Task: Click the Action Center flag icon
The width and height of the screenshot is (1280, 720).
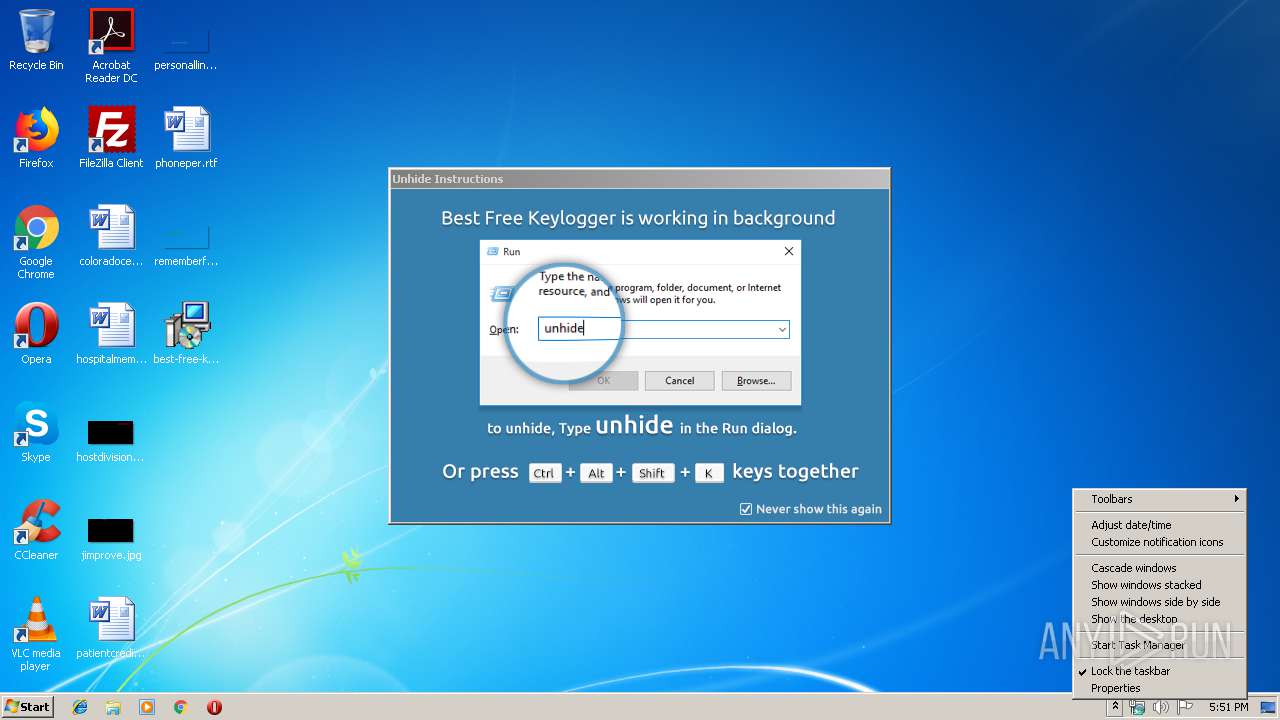Action: coord(1185,707)
